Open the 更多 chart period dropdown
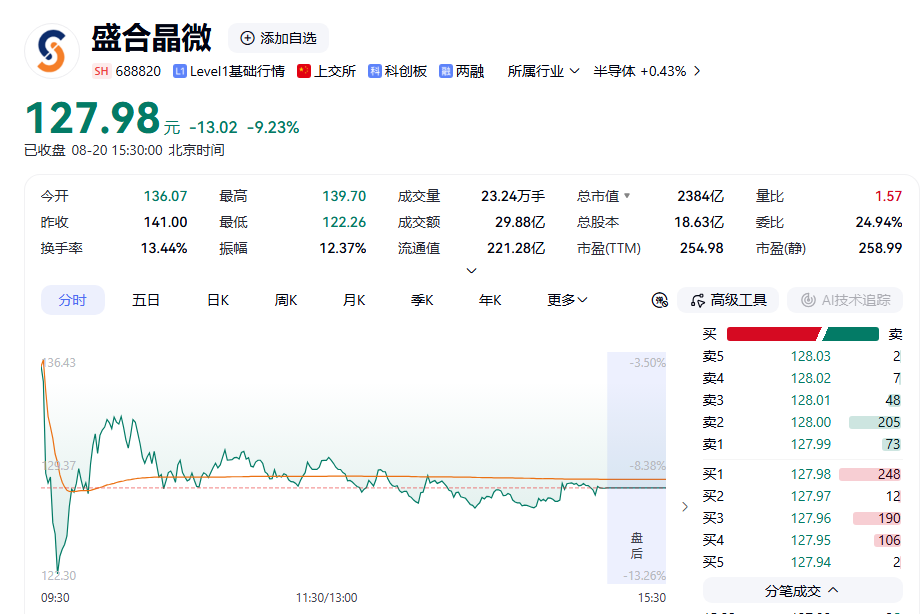The width and height of the screenshot is (924, 614). click(567, 301)
